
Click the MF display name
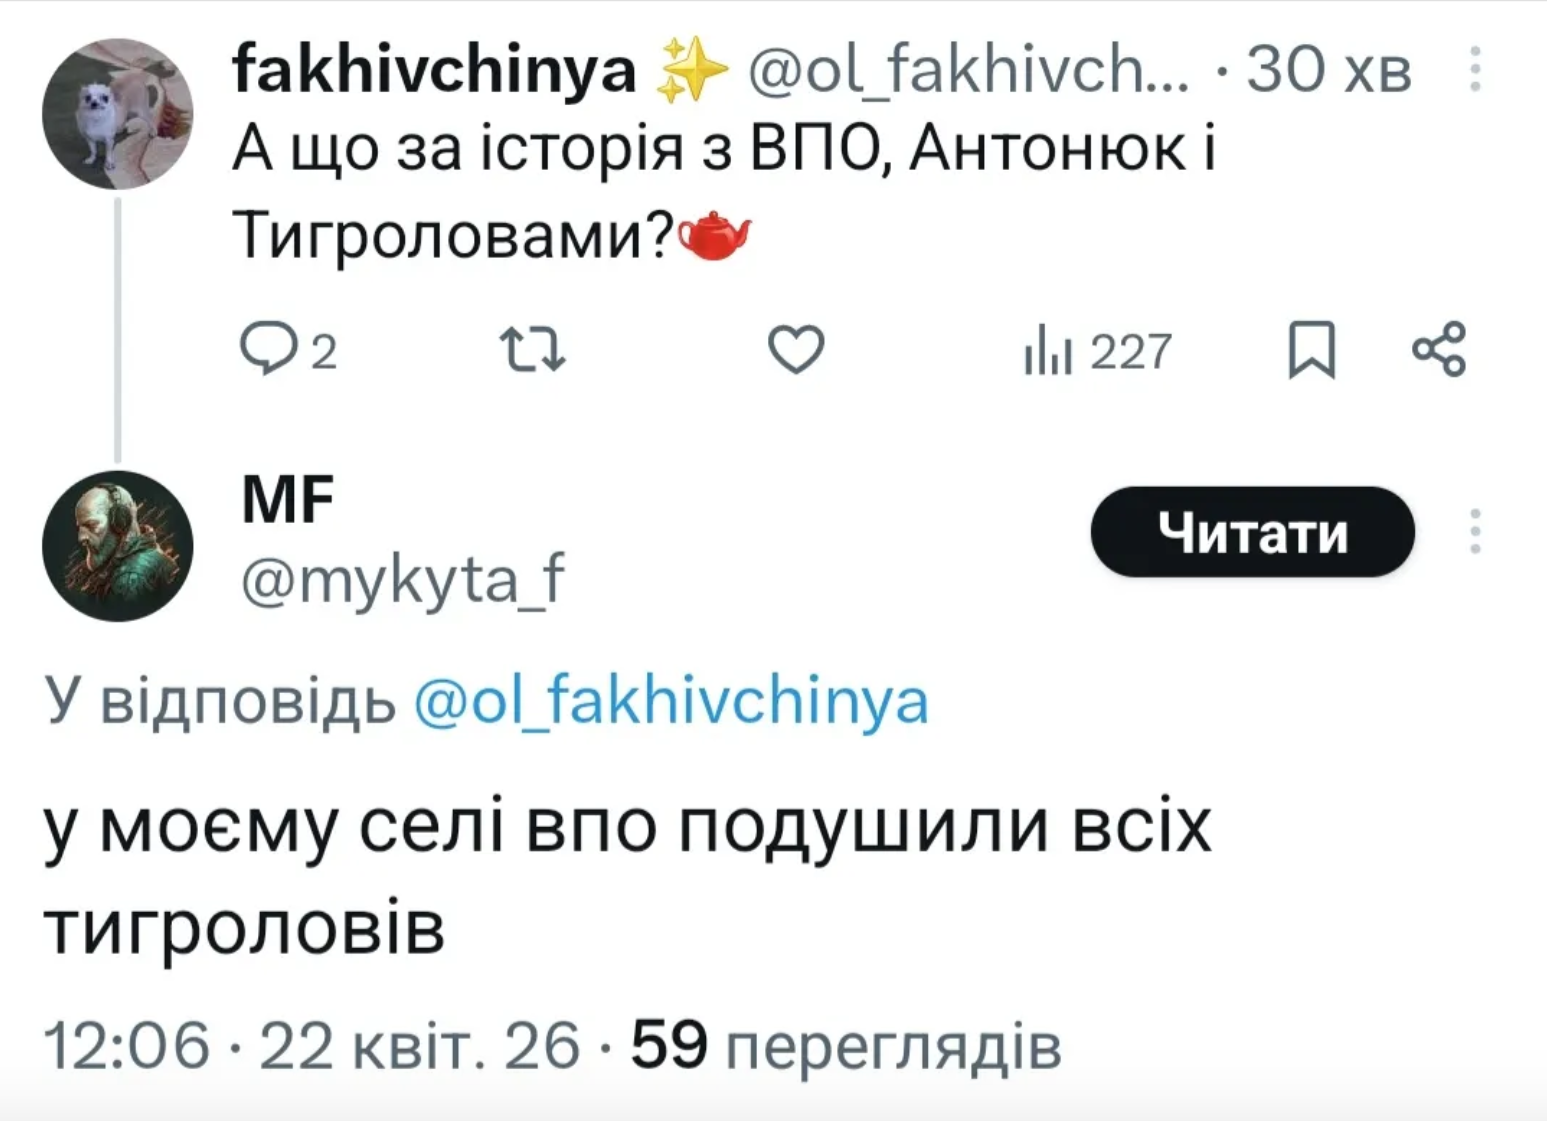coord(288,500)
